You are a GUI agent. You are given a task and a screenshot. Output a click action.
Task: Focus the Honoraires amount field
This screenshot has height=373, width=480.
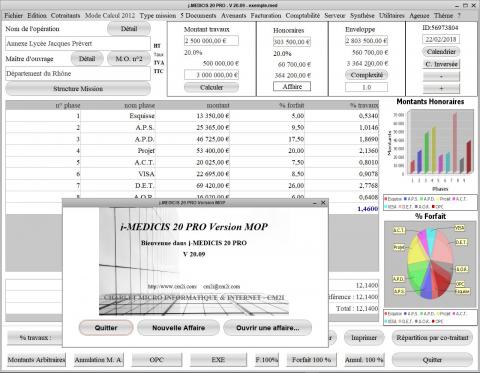pyautogui.click(x=292, y=42)
